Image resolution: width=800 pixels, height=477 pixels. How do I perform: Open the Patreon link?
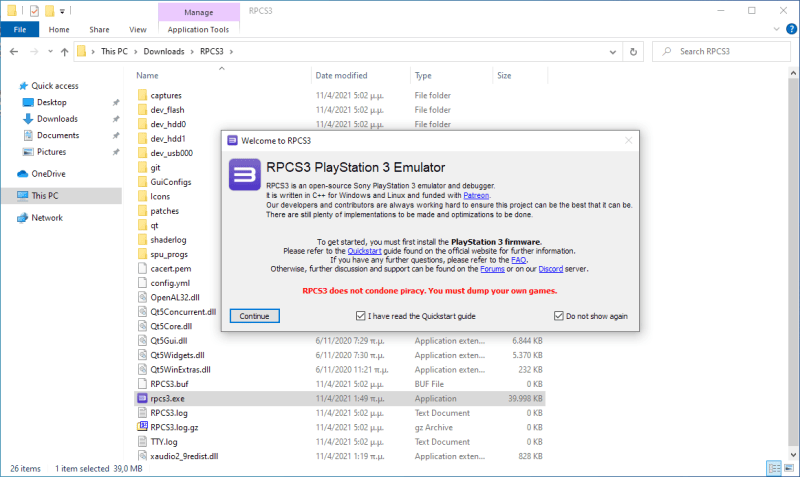pos(476,195)
